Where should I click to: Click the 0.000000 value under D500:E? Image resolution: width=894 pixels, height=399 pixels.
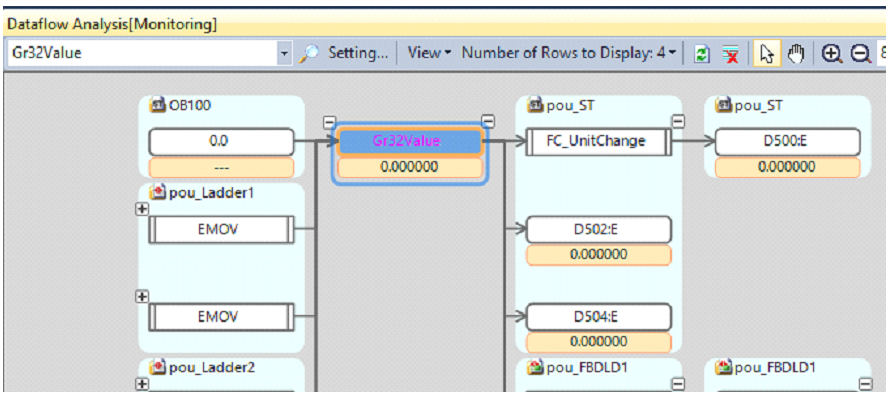tap(787, 168)
